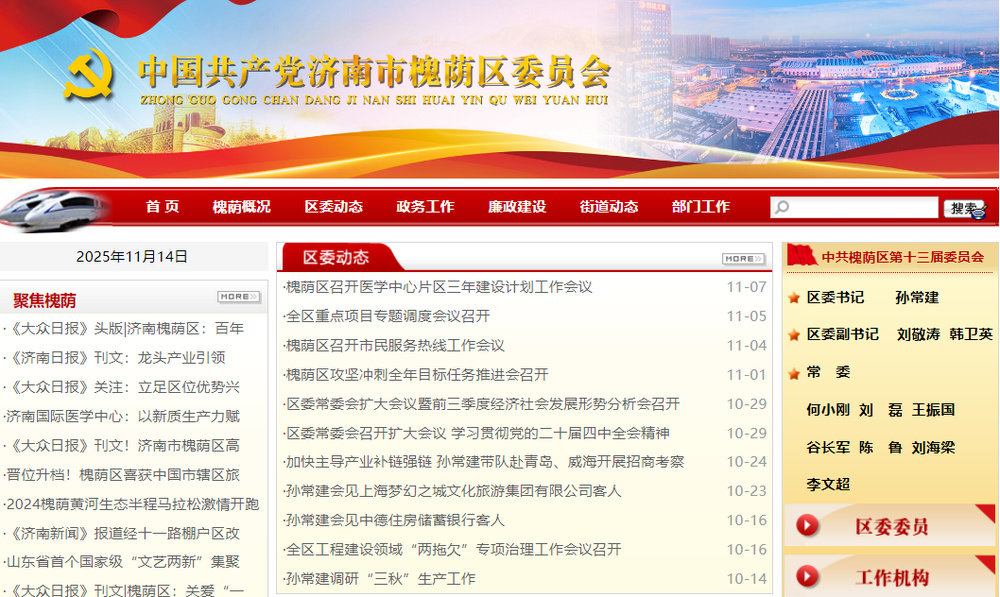Open article 槐荫区攻坚冲刺全年目标任务推进会召开
This screenshot has width=1000, height=597.
[416, 375]
